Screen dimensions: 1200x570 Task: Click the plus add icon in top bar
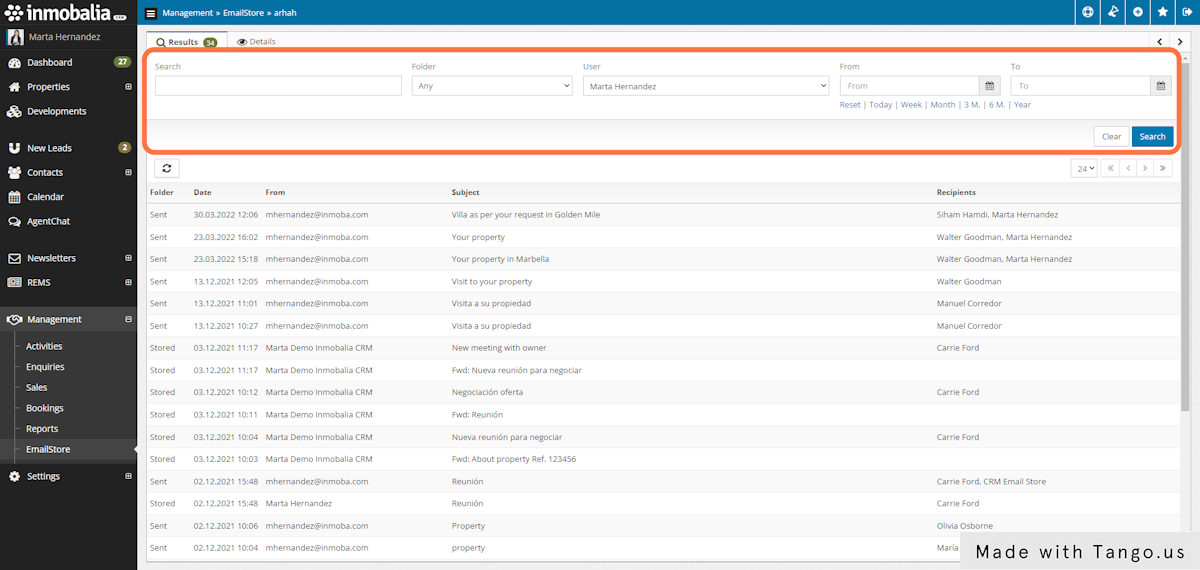tap(1137, 13)
